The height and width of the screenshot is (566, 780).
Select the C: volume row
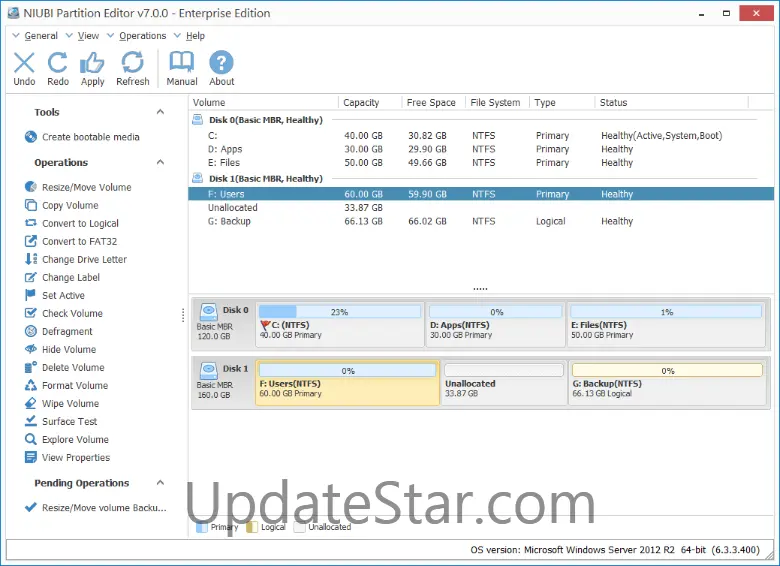point(481,135)
